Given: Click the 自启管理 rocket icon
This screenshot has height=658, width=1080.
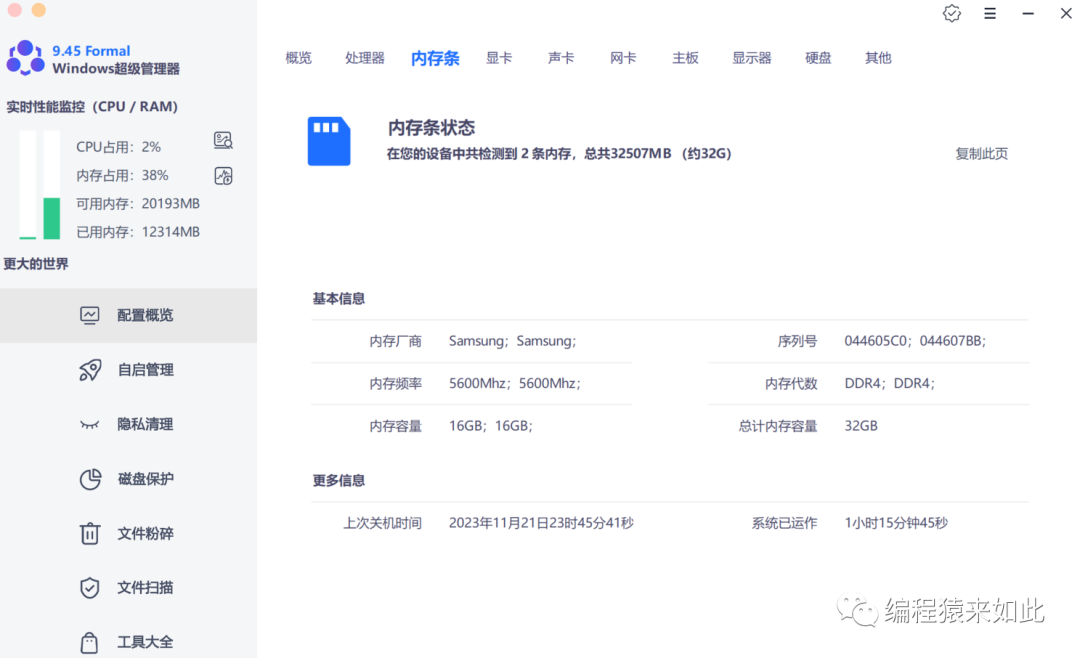Looking at the screenshot, I should click(90, 370).
